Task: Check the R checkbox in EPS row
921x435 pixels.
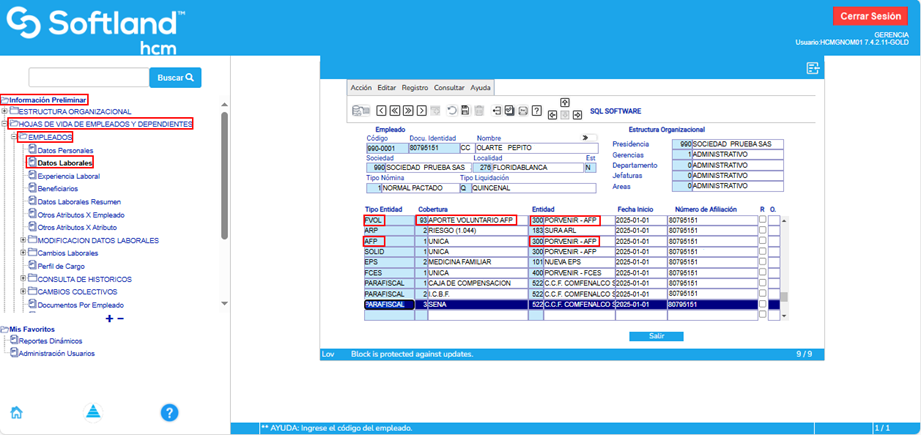Action: tap(762, 262)
